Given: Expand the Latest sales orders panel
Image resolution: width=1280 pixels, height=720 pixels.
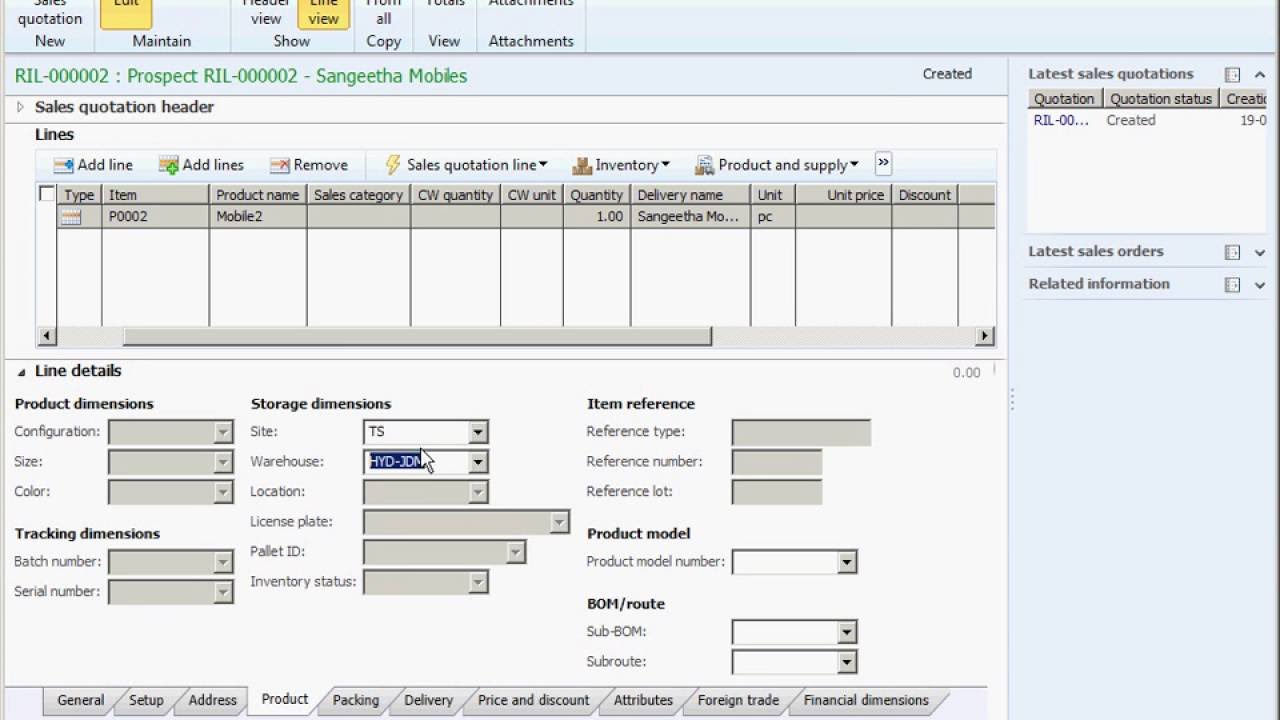Looking at the screenshot, I should coord(1260,253).
